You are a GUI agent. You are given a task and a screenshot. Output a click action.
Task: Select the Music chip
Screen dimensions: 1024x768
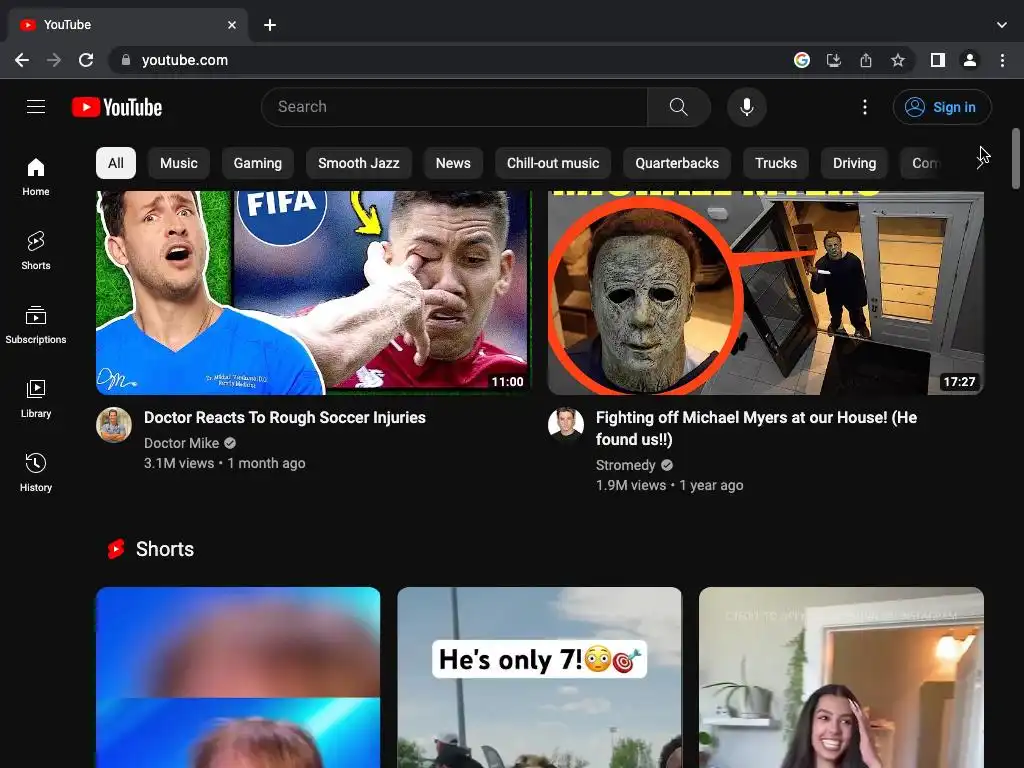[x=179, y=163]
